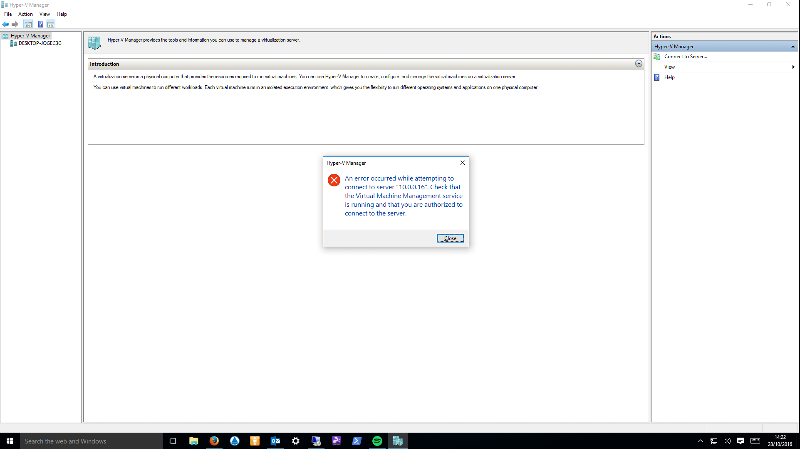The image size is (800, 449).
Task: Open the Action menu
Action: [x=25, y=14]
